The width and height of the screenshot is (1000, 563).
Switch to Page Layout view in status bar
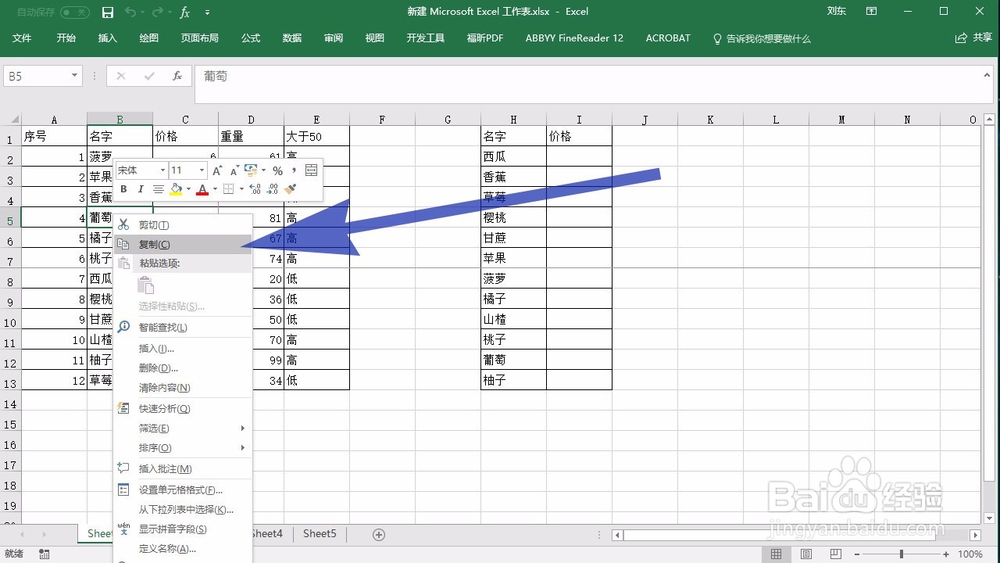[x=806, y=553]
